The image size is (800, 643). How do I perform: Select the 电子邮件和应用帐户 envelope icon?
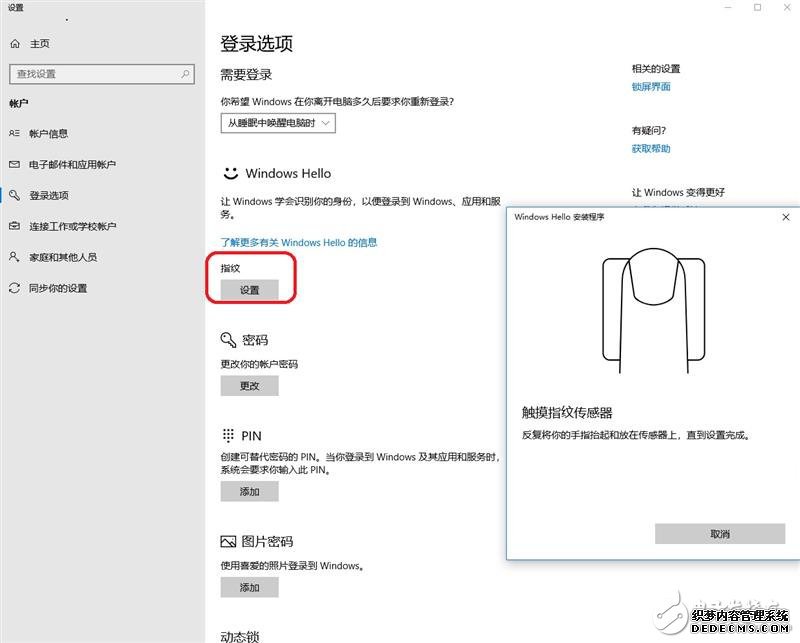click(14, 164)
